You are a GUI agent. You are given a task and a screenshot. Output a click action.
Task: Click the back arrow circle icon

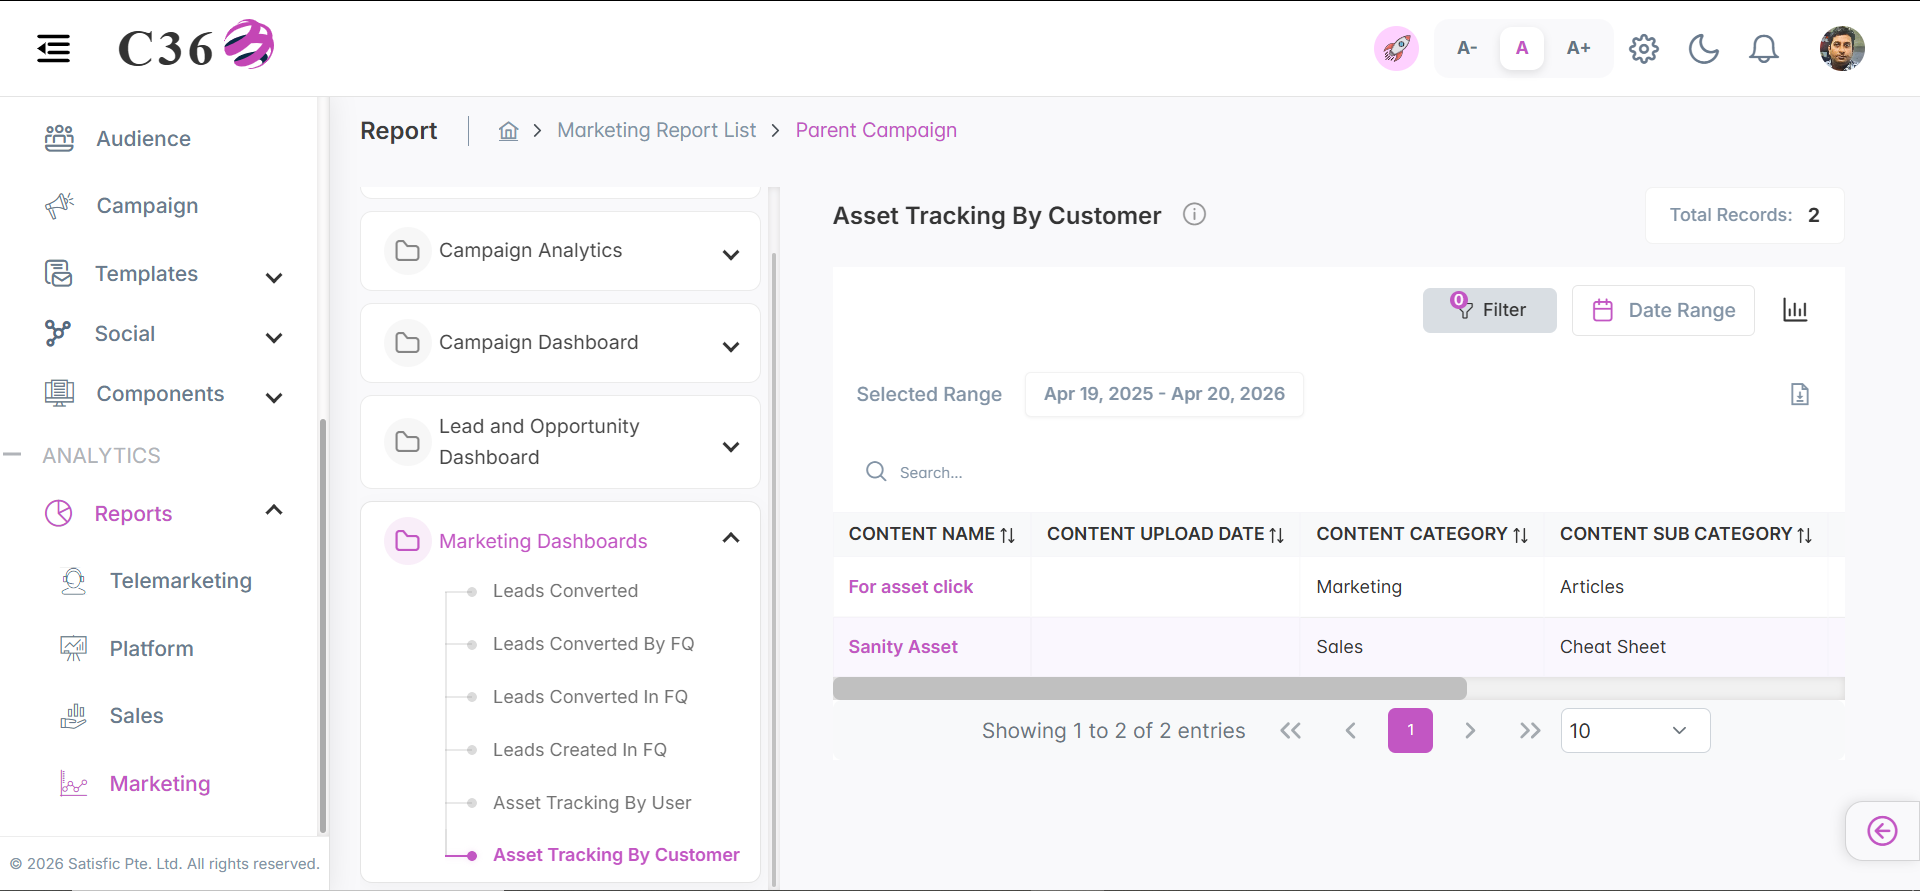pyautogui.click(x=1882, y=831)
